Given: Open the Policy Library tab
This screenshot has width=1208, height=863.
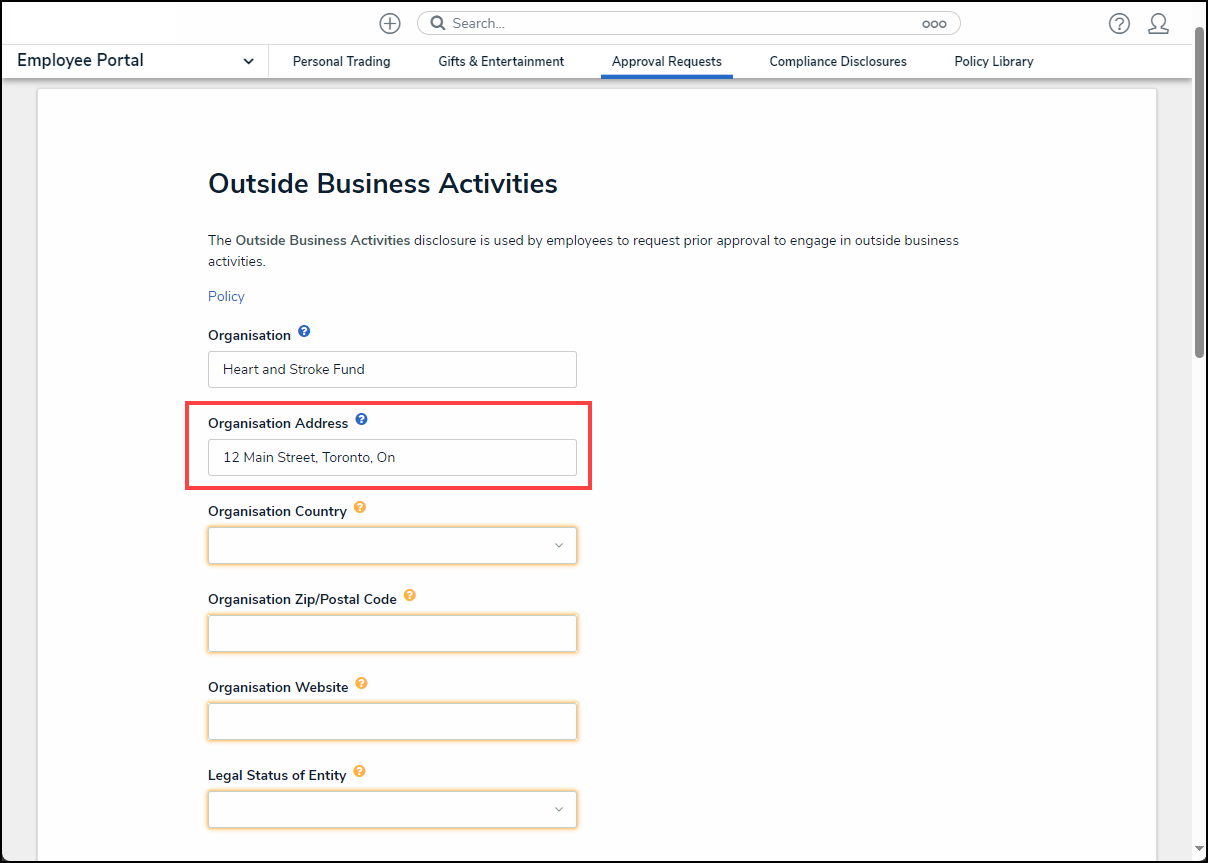Looking at the screenshot, I should (x=993, y=61).
